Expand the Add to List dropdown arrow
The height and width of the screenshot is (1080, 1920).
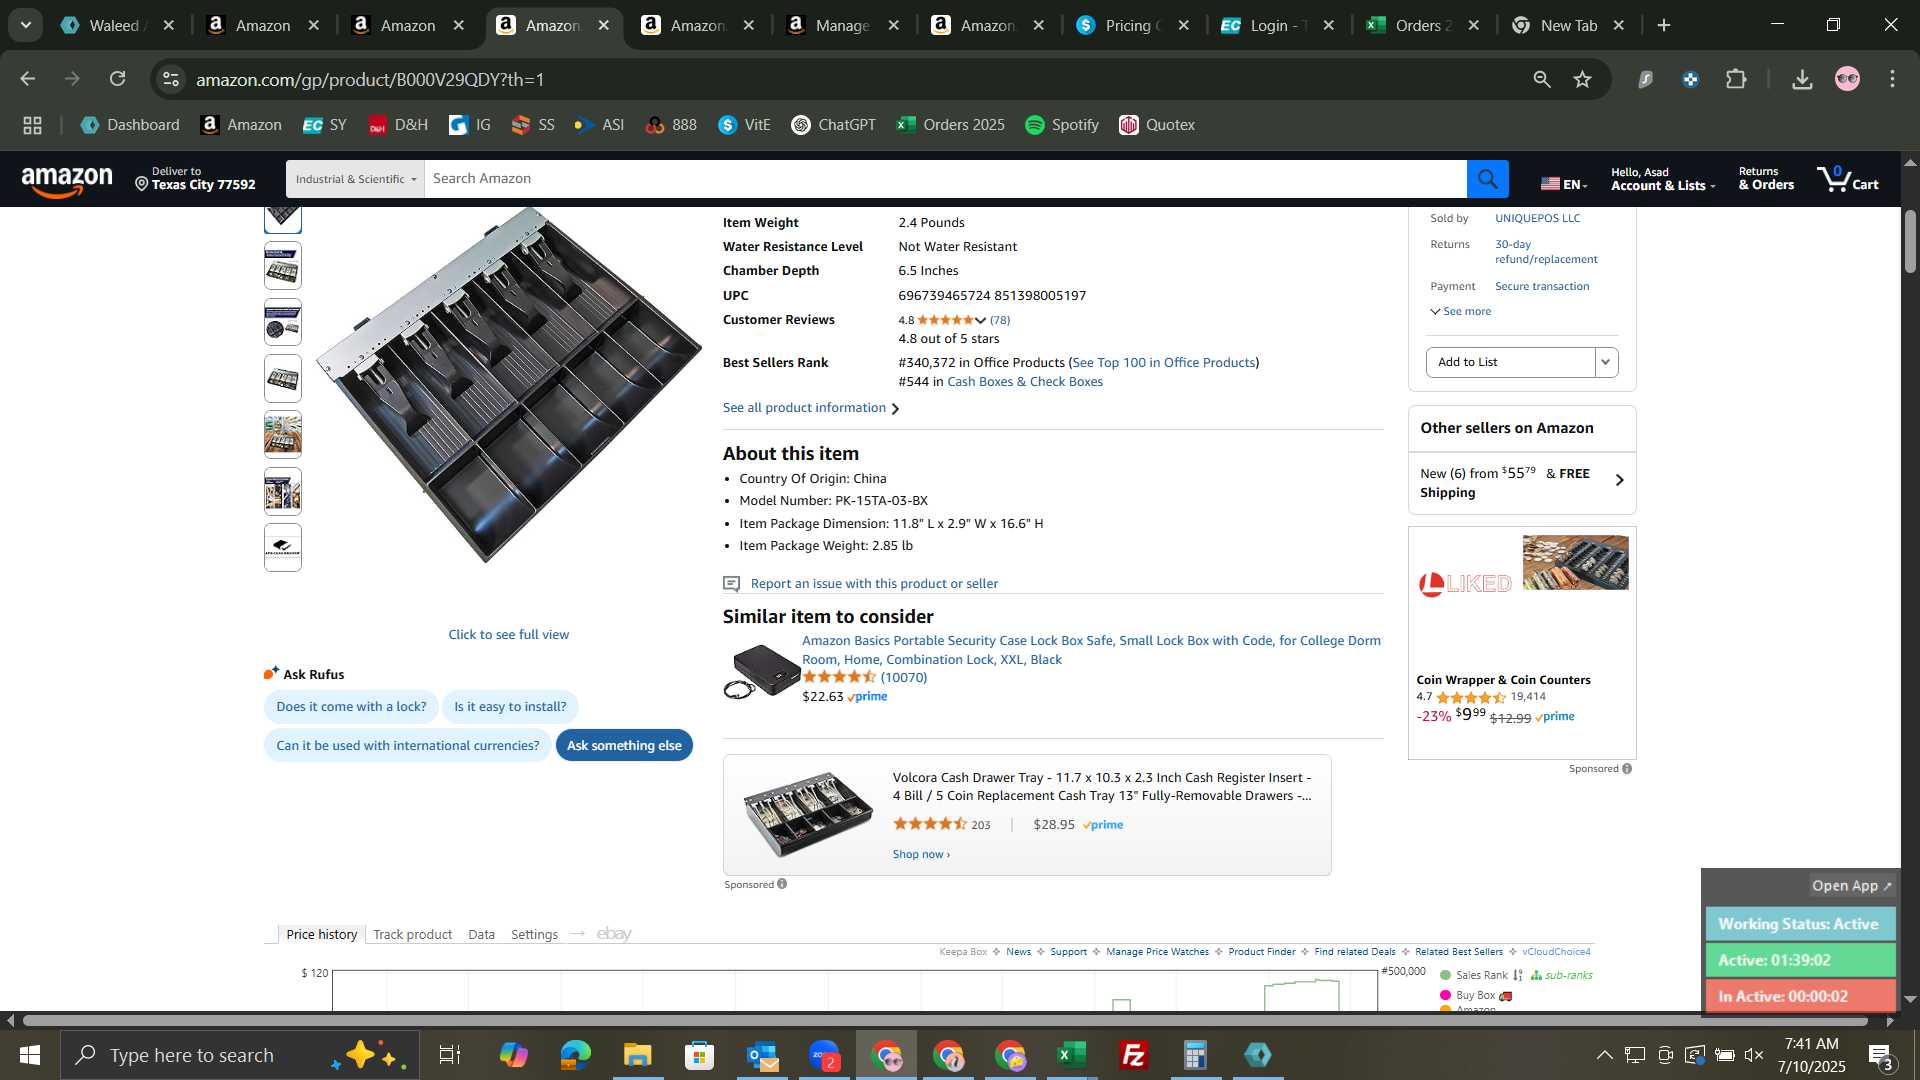coord(1606,362)
